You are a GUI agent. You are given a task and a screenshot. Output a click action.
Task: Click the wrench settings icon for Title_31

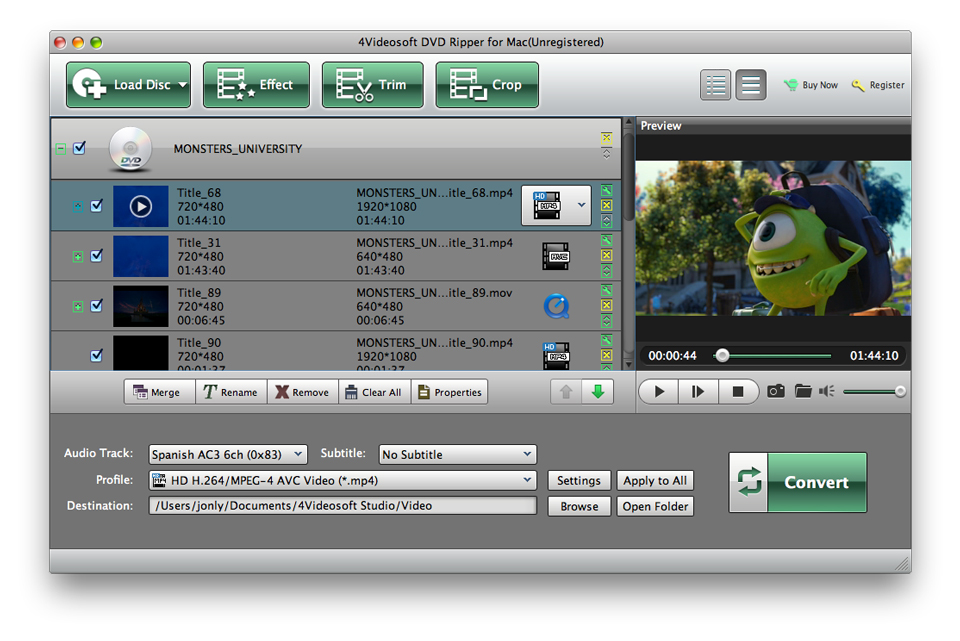[606, 240]
